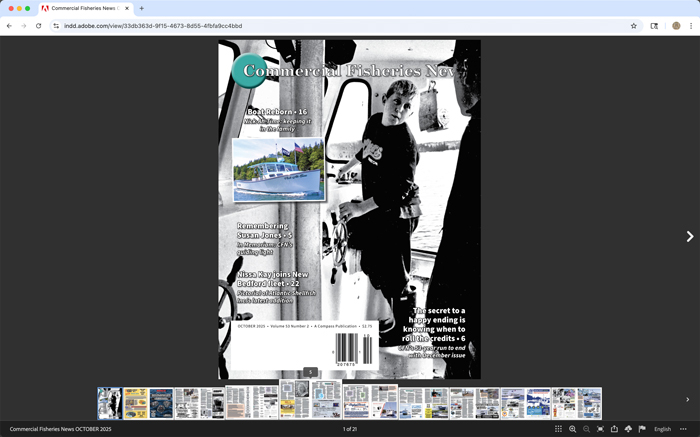Zoom in on the magazine page
Screen dimensions: 700x437
coord(572,429)
